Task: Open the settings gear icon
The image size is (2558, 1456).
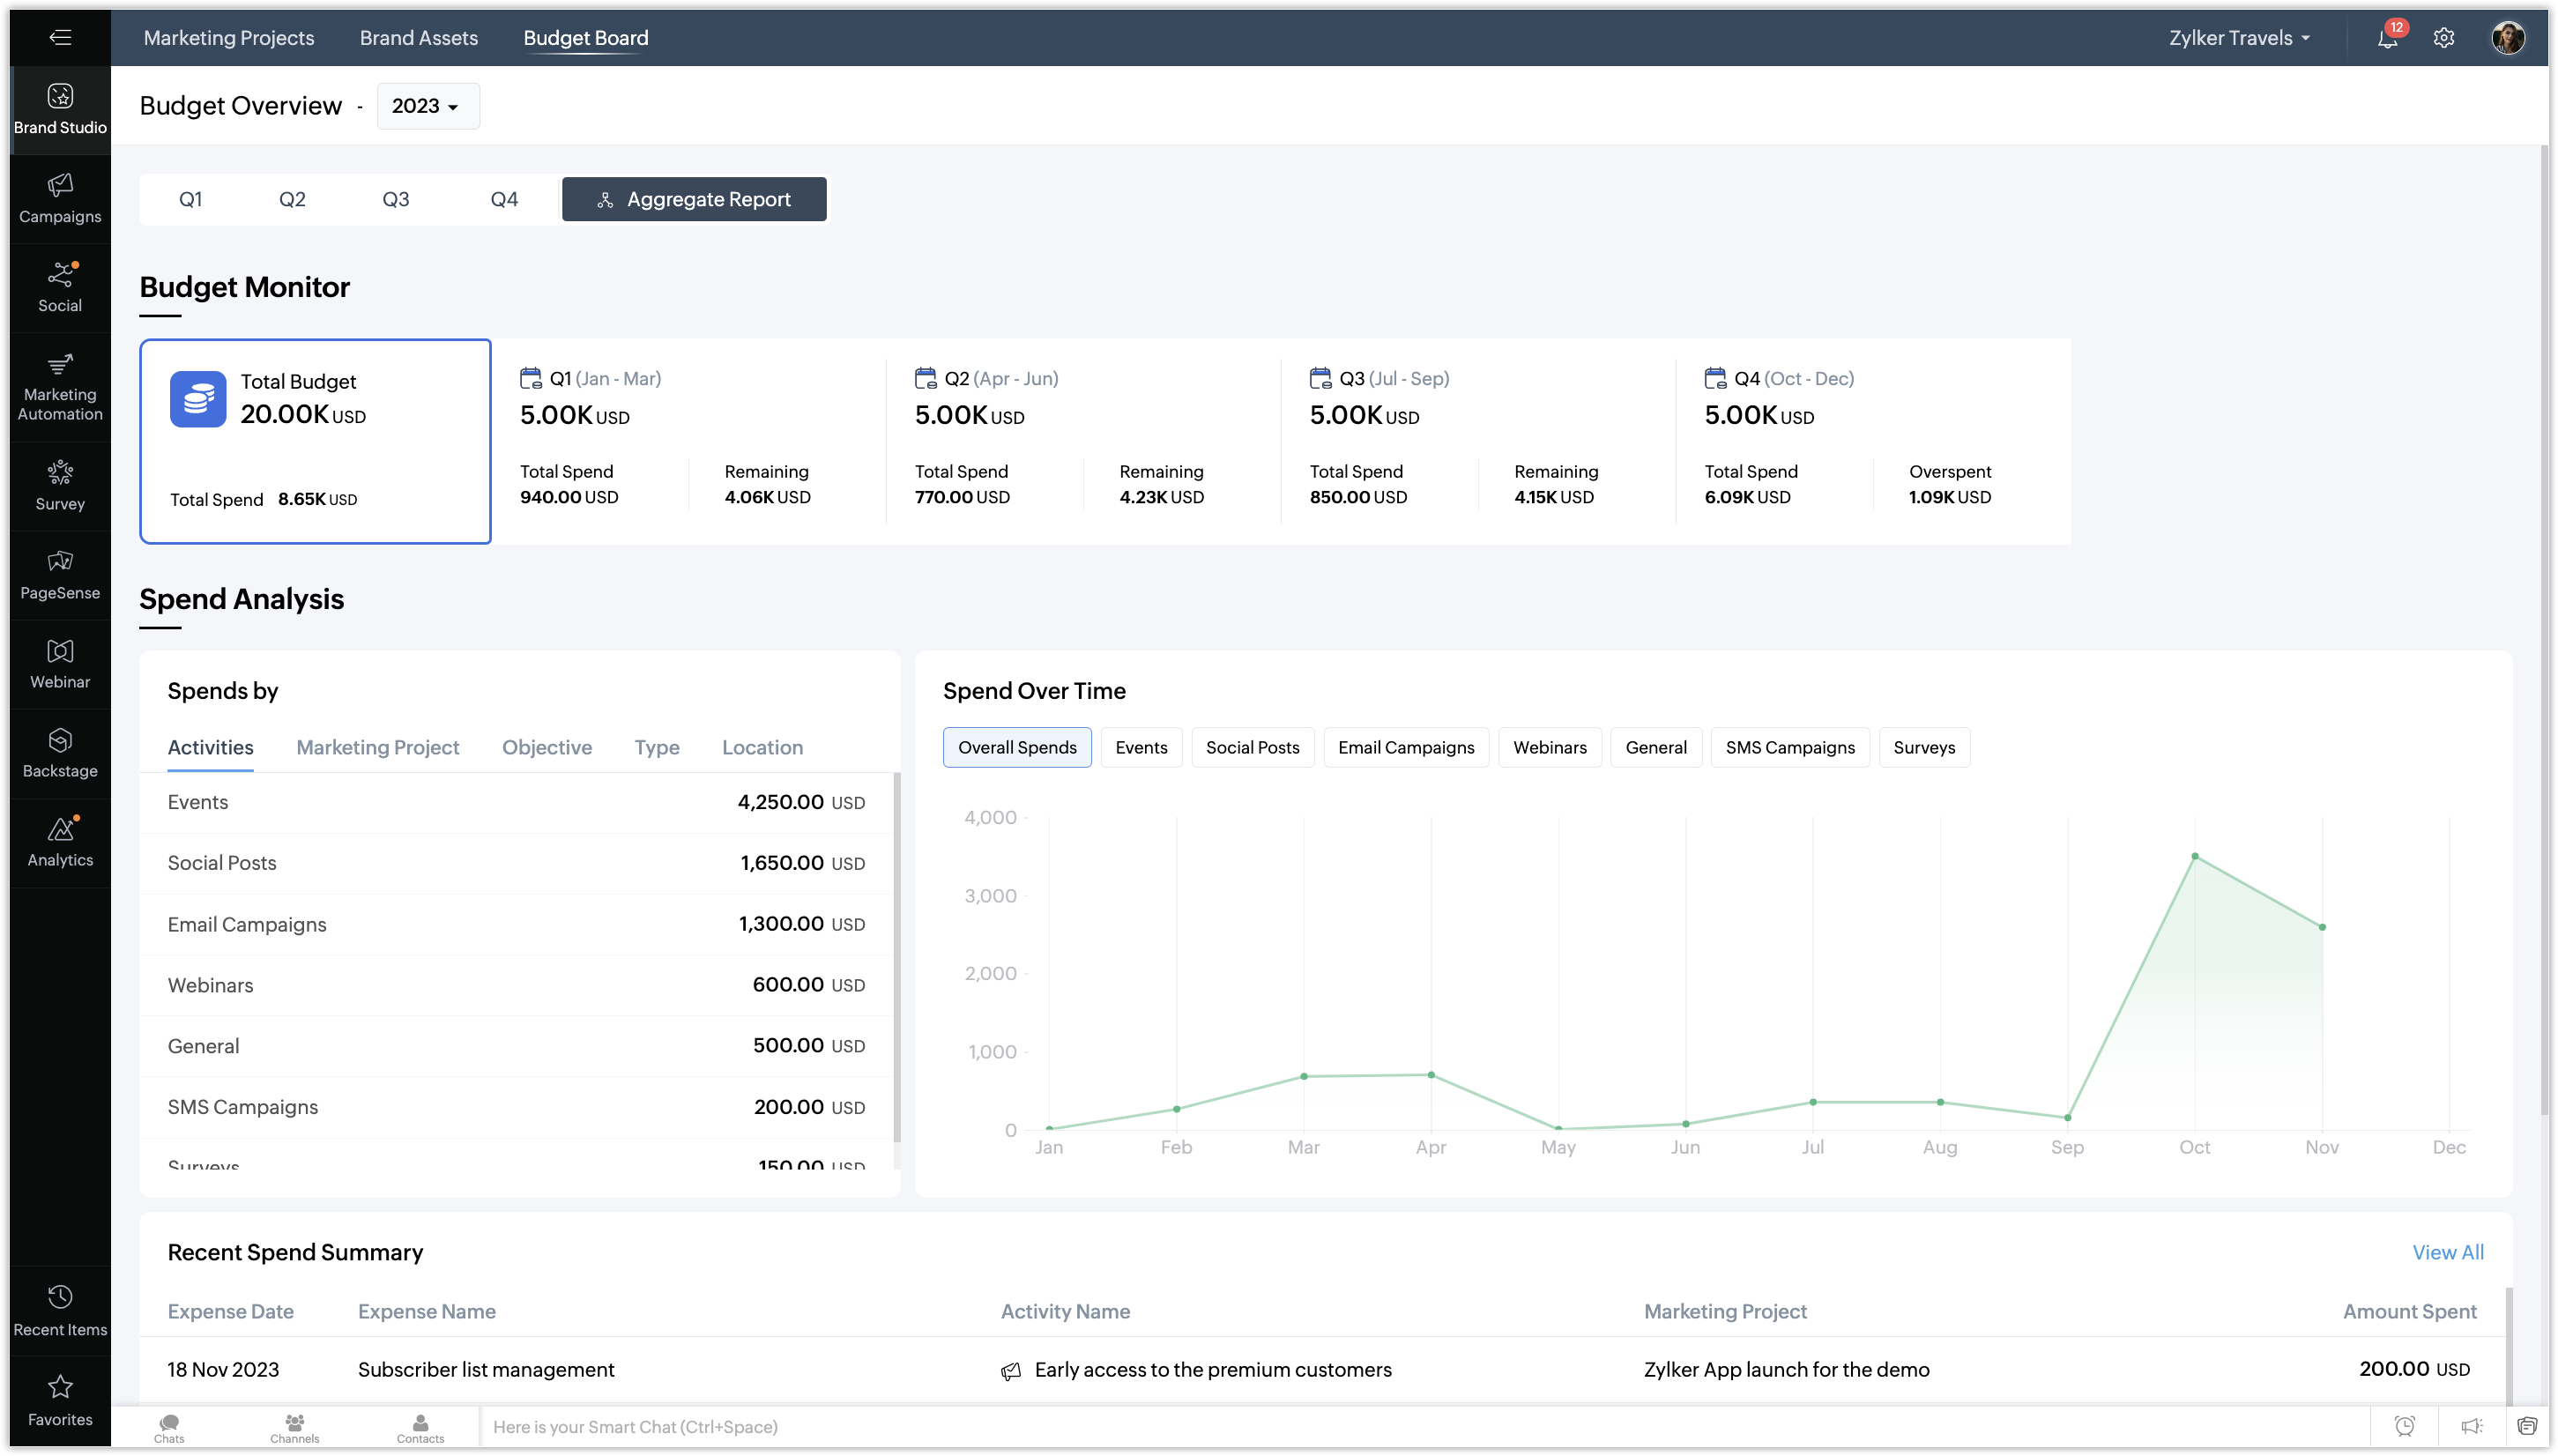Action: pyautogui.click(x=2443, y=38)
